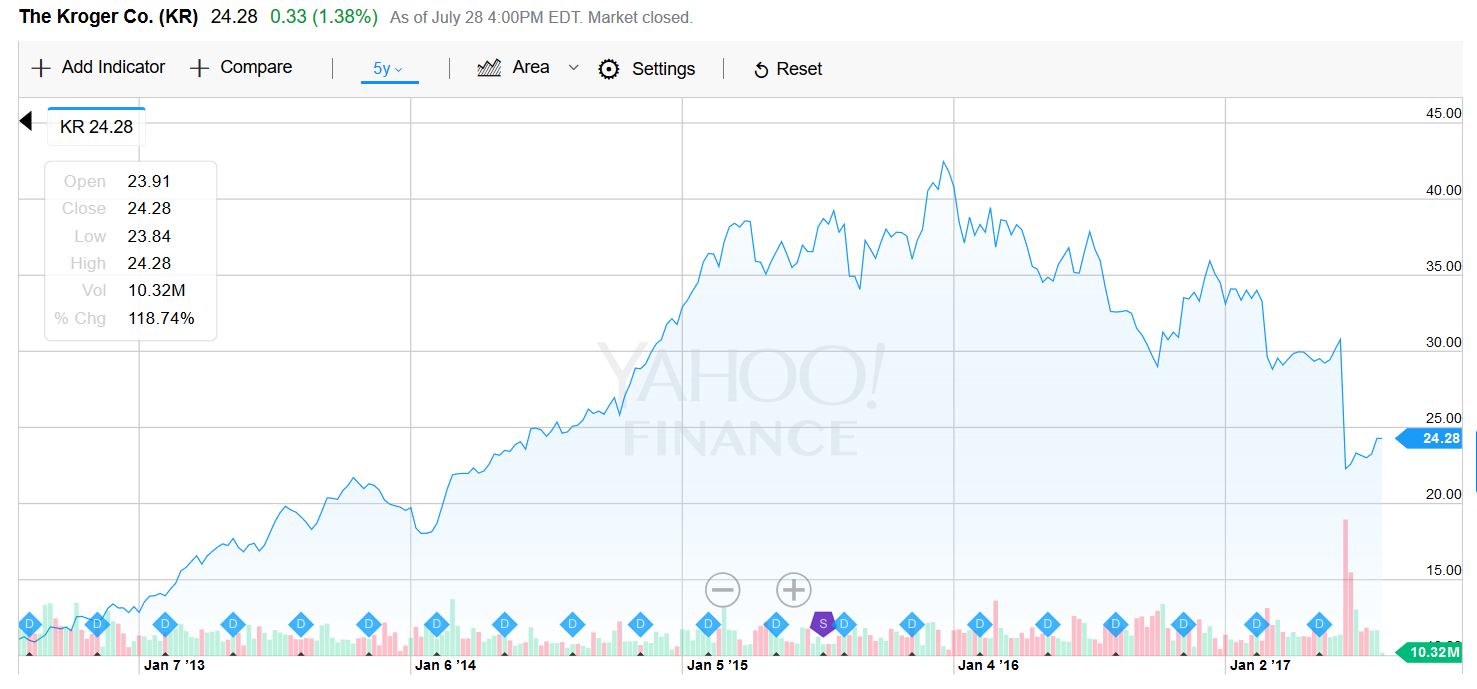This screenshot has height=689, width=1477.
Task: Click the Compare text label
Action: point(256,67)
